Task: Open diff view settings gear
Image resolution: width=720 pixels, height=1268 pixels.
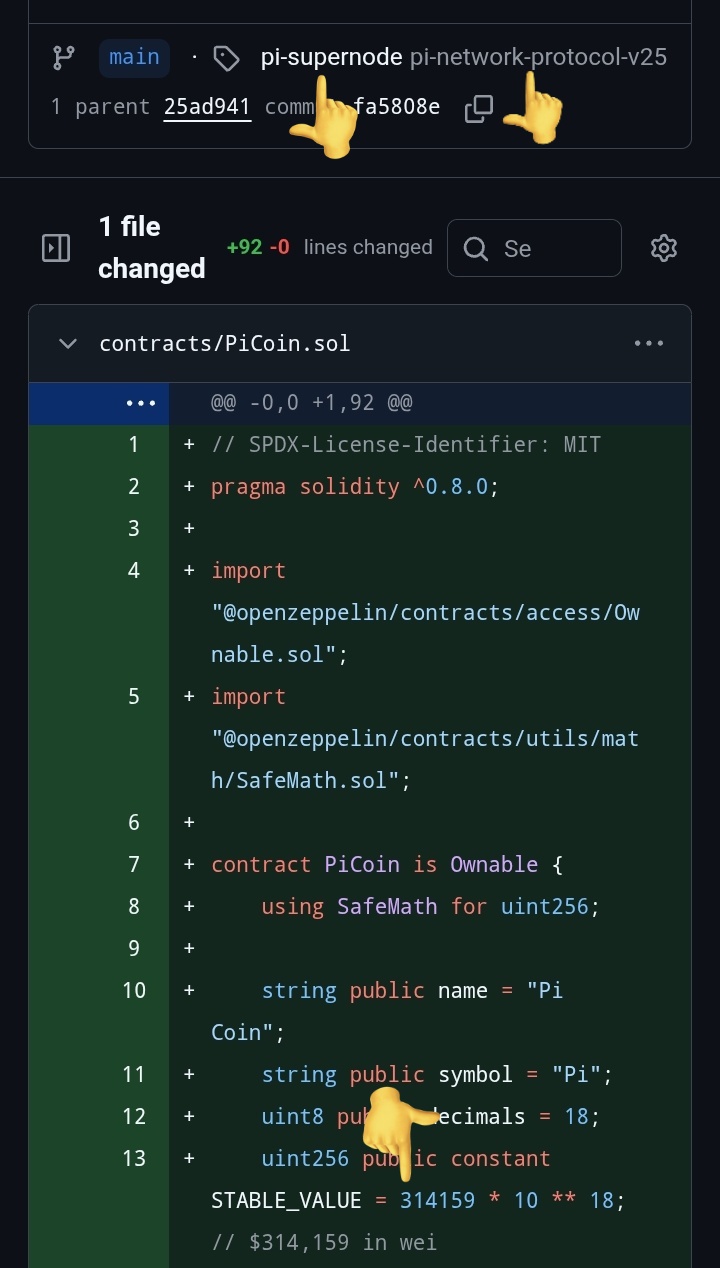Action: point(664,248)
